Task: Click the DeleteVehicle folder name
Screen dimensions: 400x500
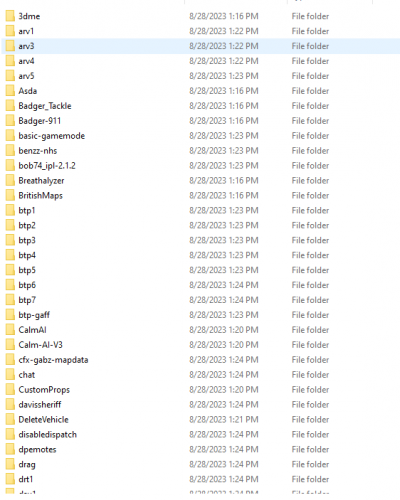Action: [x=43, y=419]
